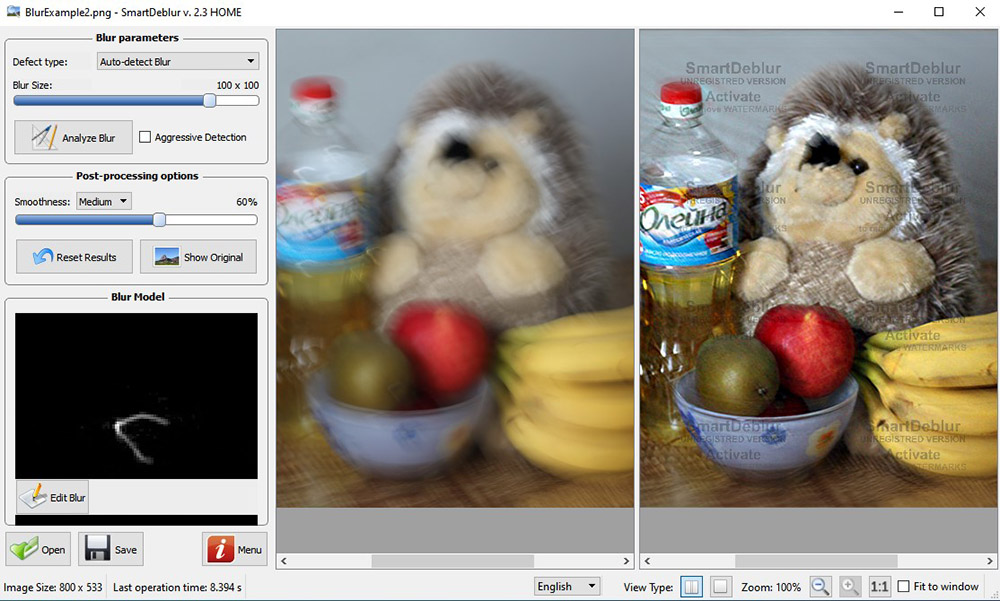This screenshot has height=601, width=1000.
Task: Click the Analyze Blur icon button
Action: (44, 136)
